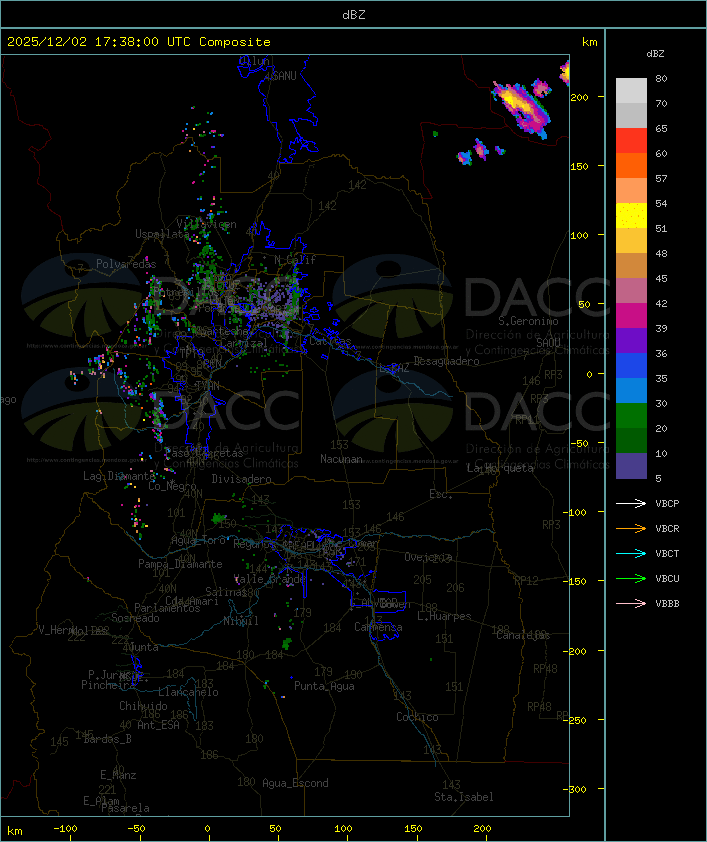This screenshot has height=842, width=707.
Task: Click the green echo beside route 150
Action: [x=218, y=518]
